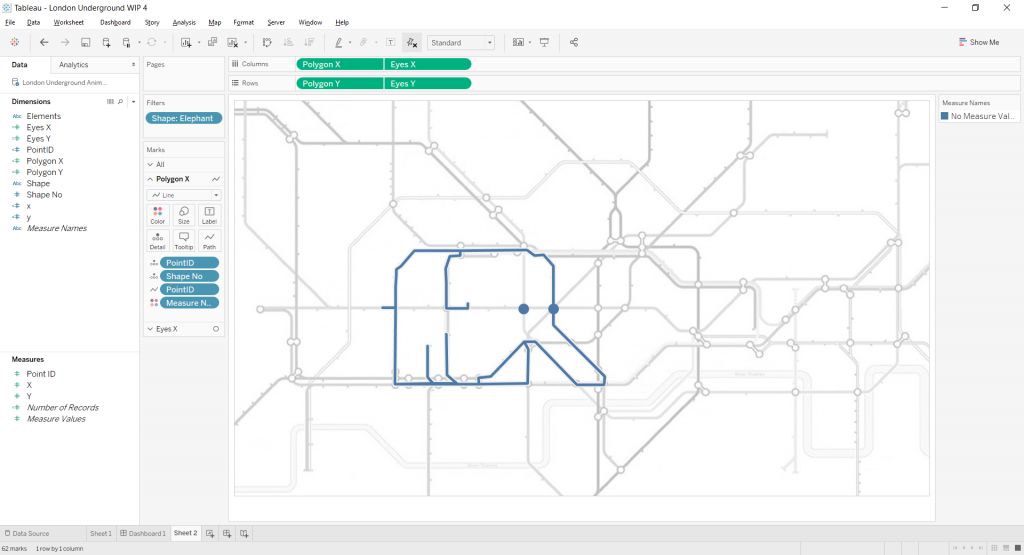Go to the Data Source tab
The width and height of the screenshot is (1024, 555).
tap(27, 533)
